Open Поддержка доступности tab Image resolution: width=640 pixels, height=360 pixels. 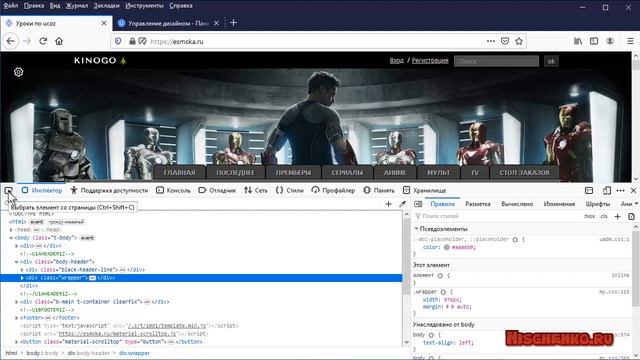coord(109,191)
